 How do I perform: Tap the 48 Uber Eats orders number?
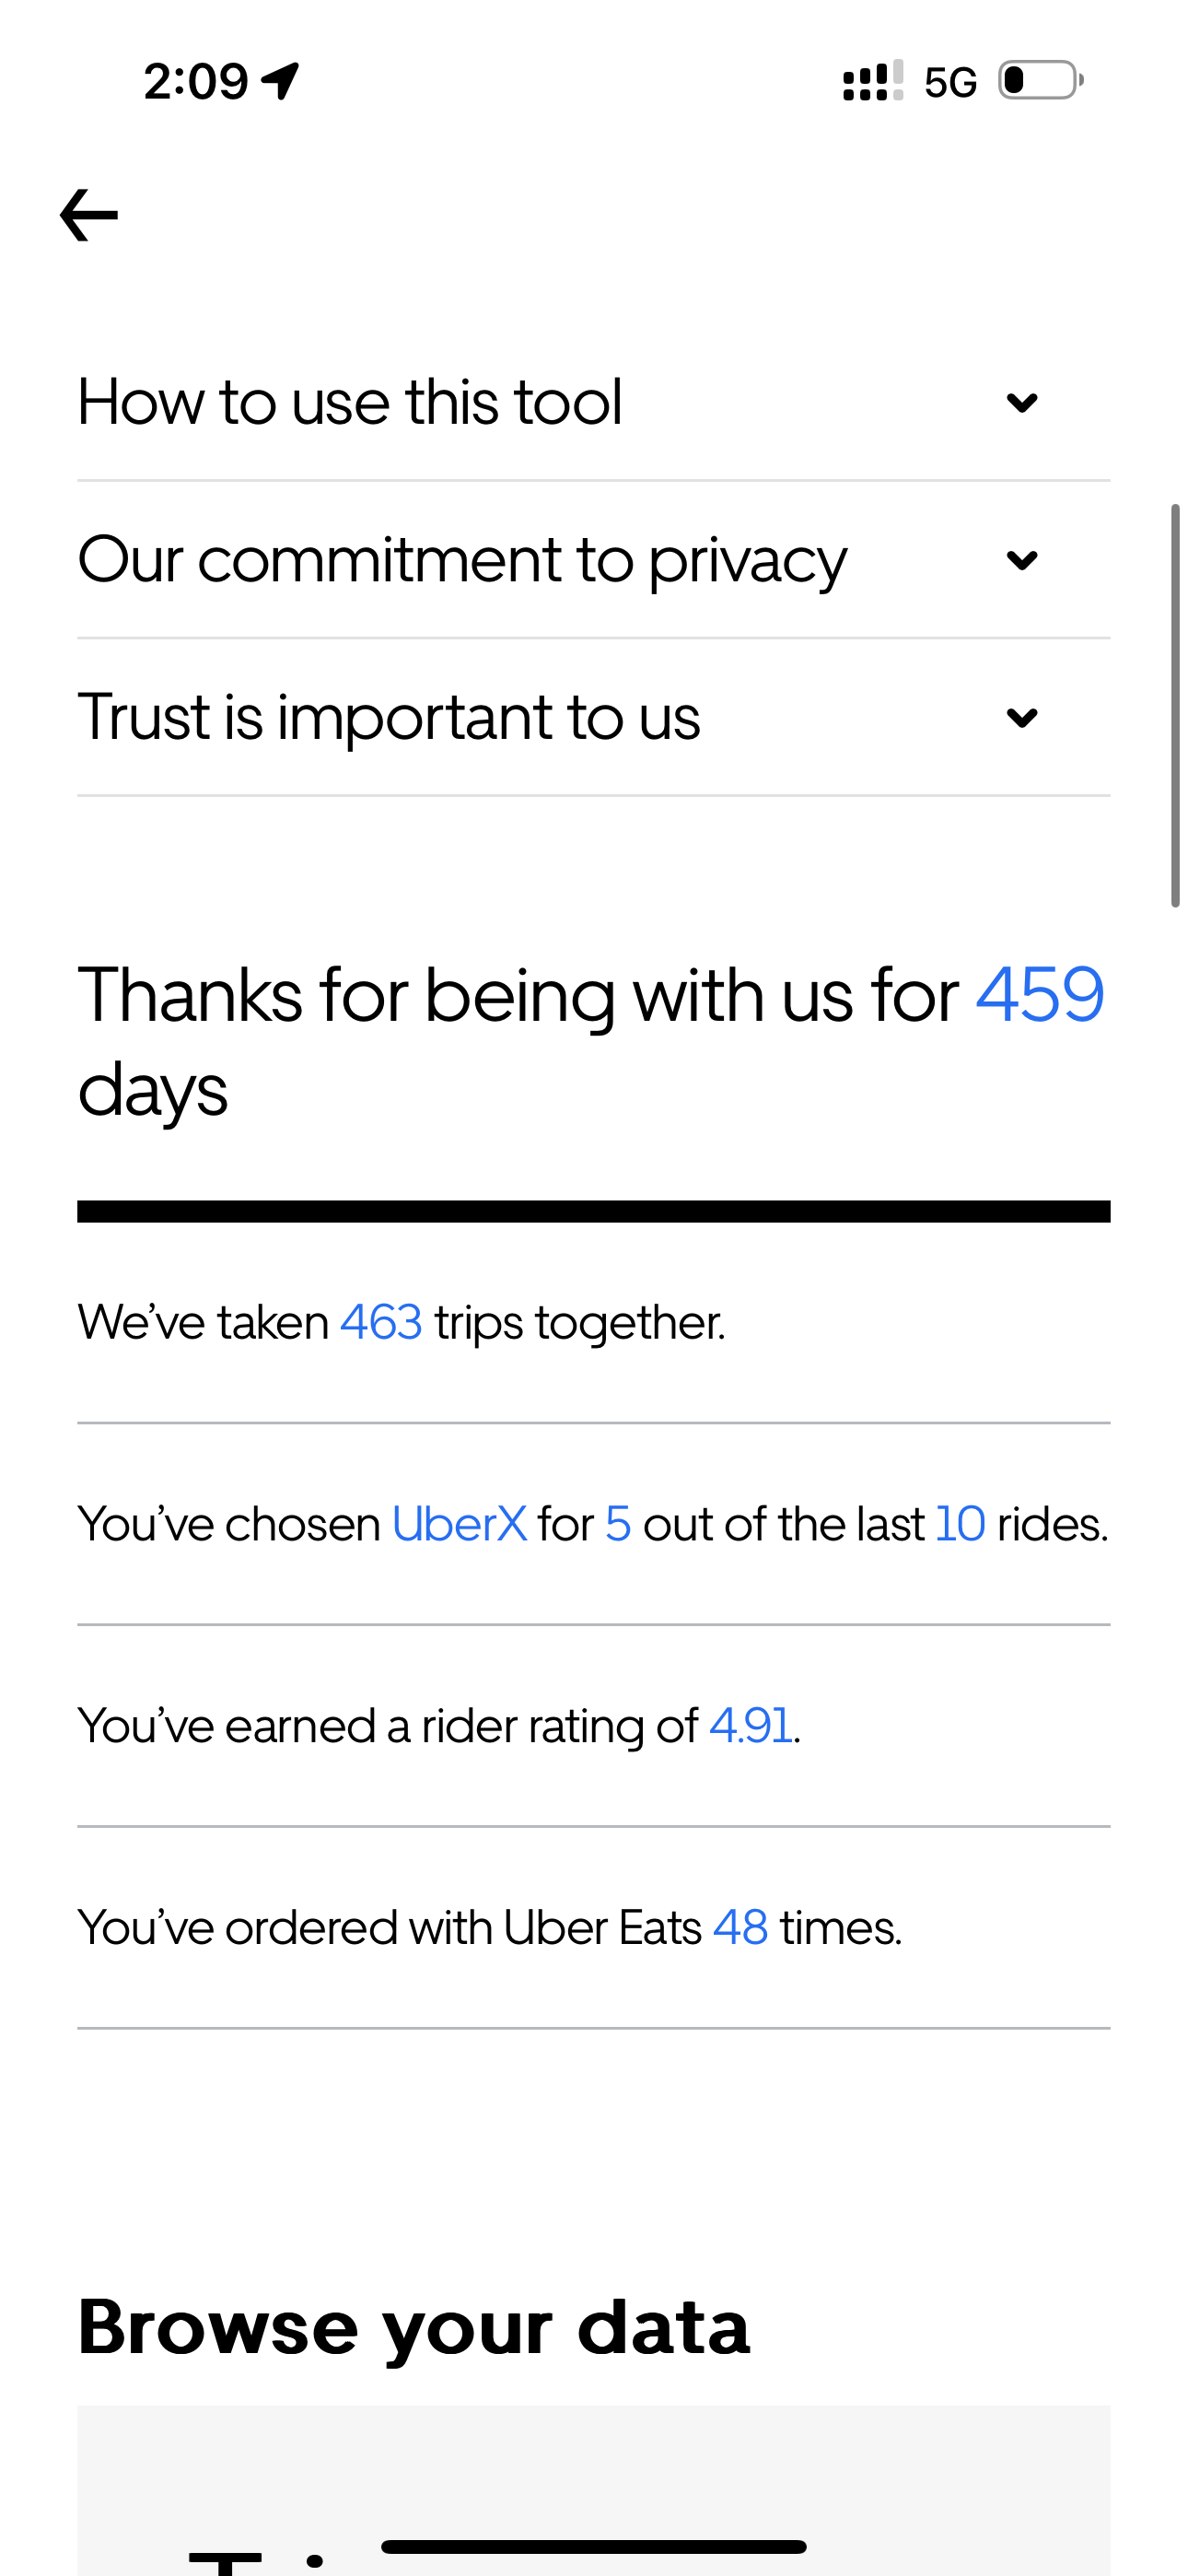(740, 1928)
